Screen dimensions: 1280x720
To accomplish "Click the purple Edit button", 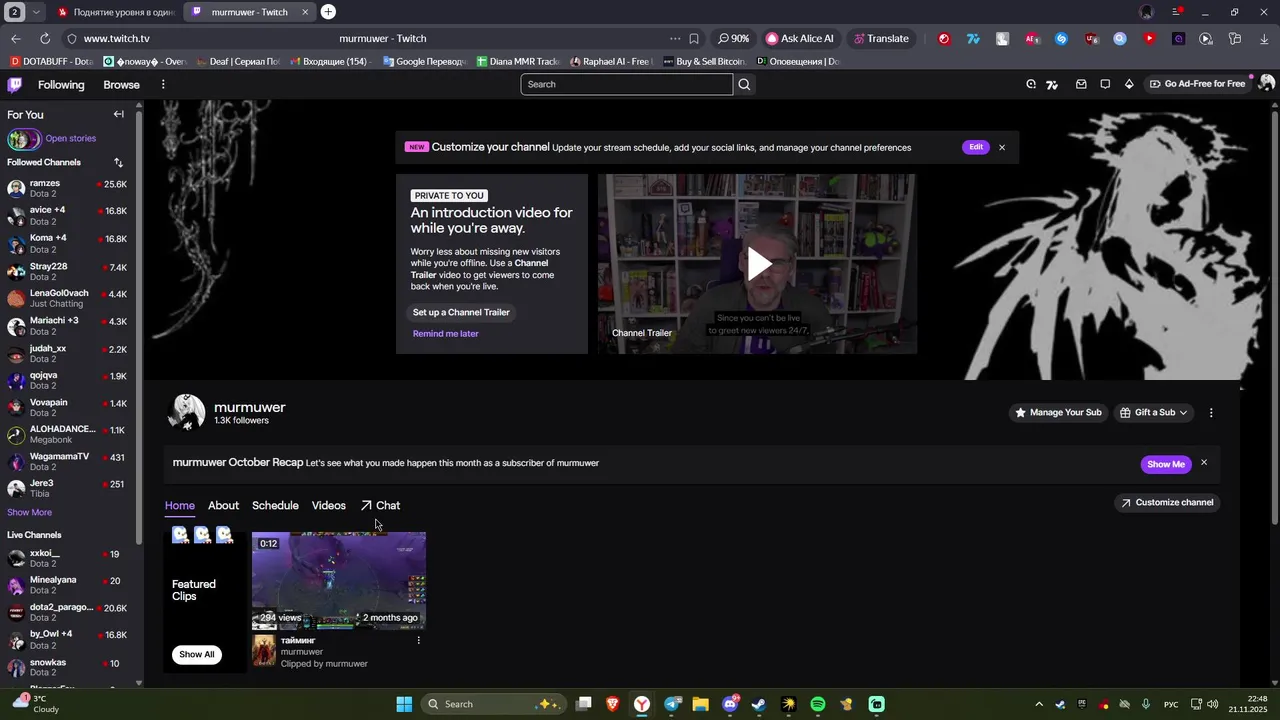I will (976, 147).
